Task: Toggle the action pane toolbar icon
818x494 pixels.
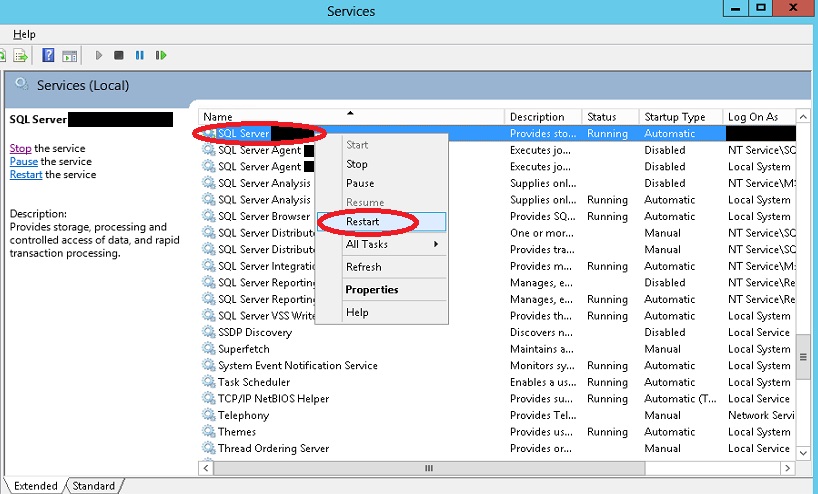Action: click(69, 56)
